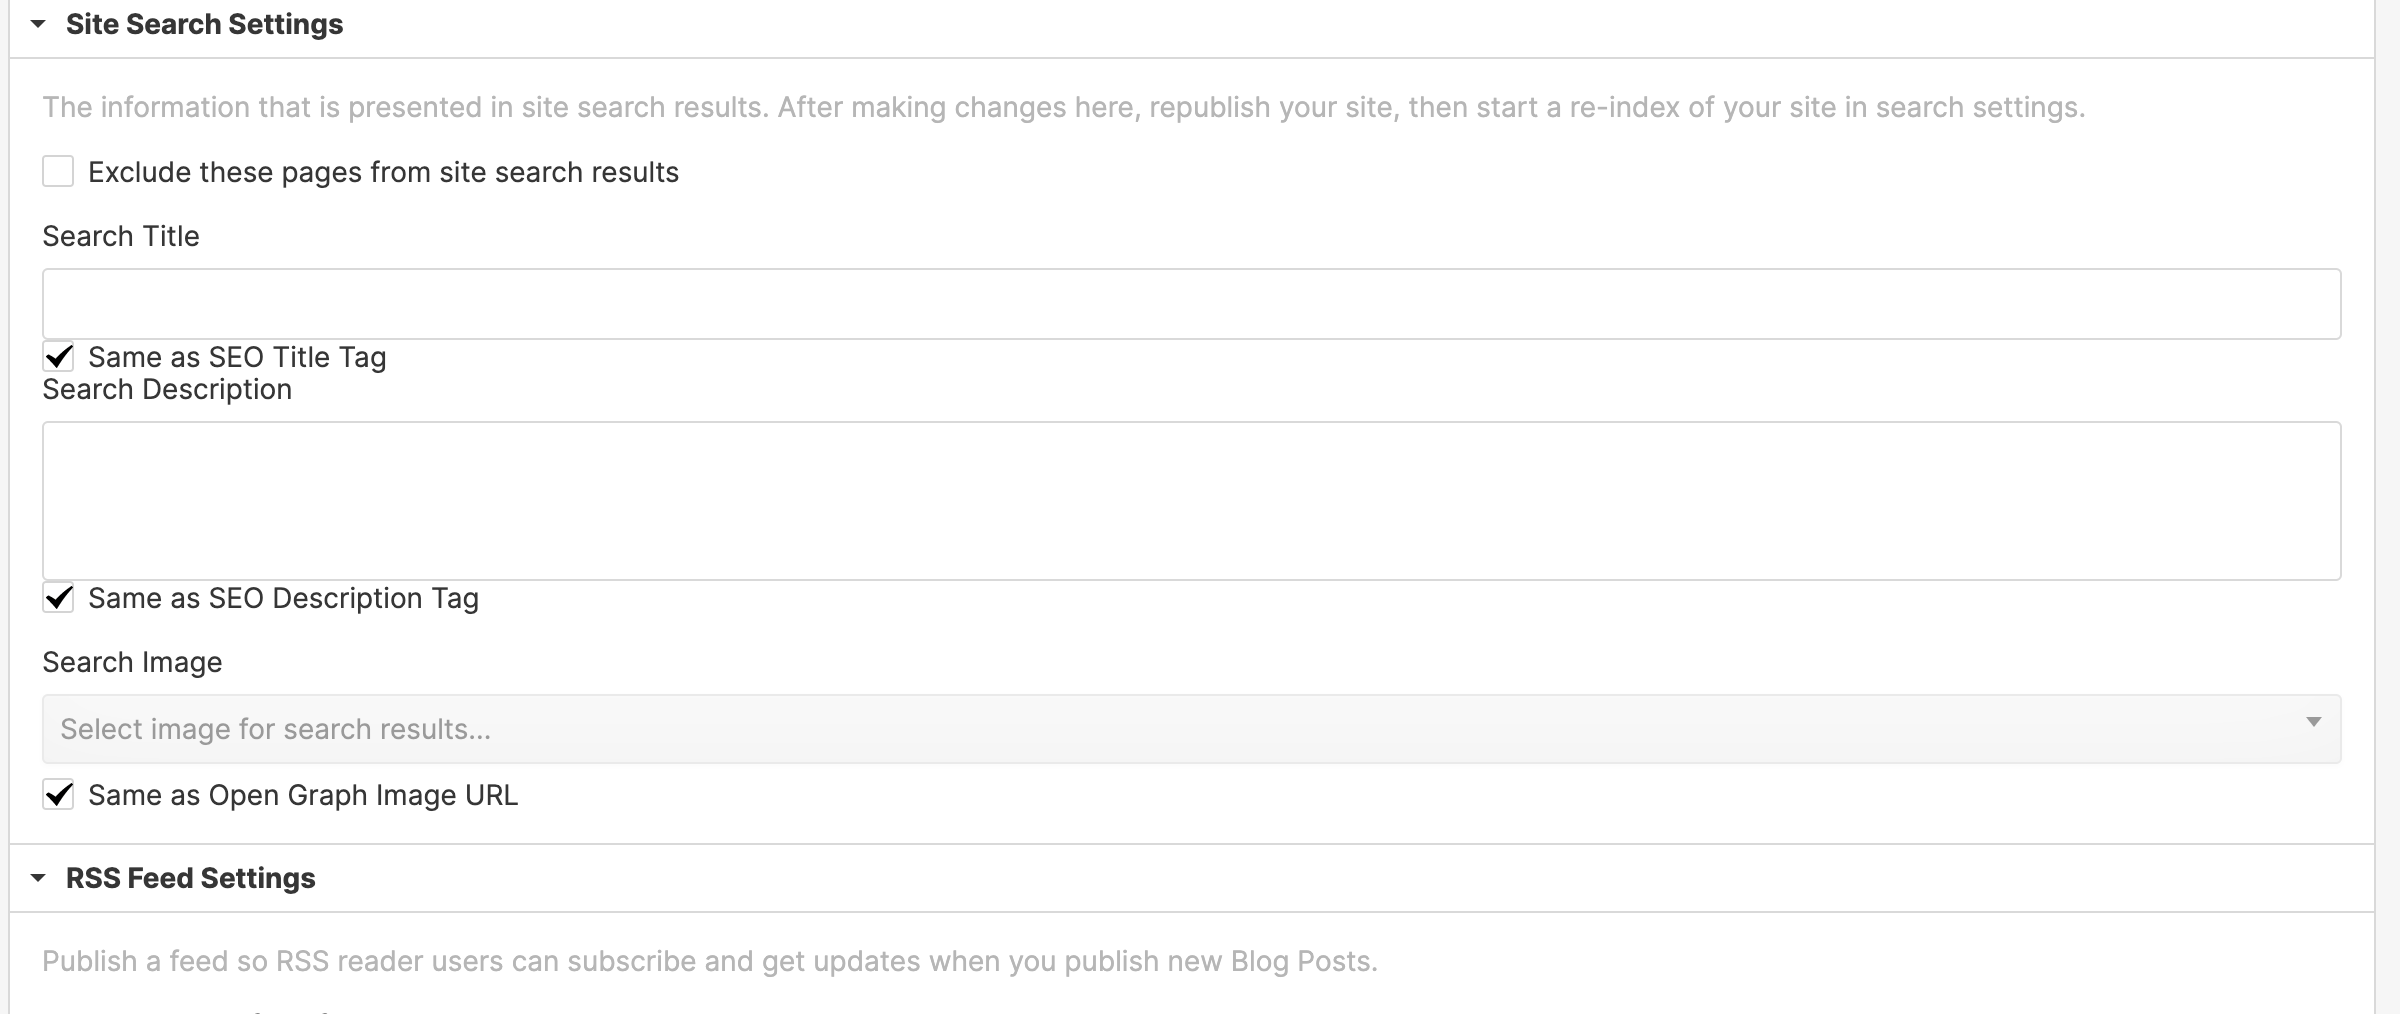The width and height of the screenshot is (2400, 1014).
Task: Uncheck the Same as Open Graph Image URL box
Action: [x=58, y=795]
